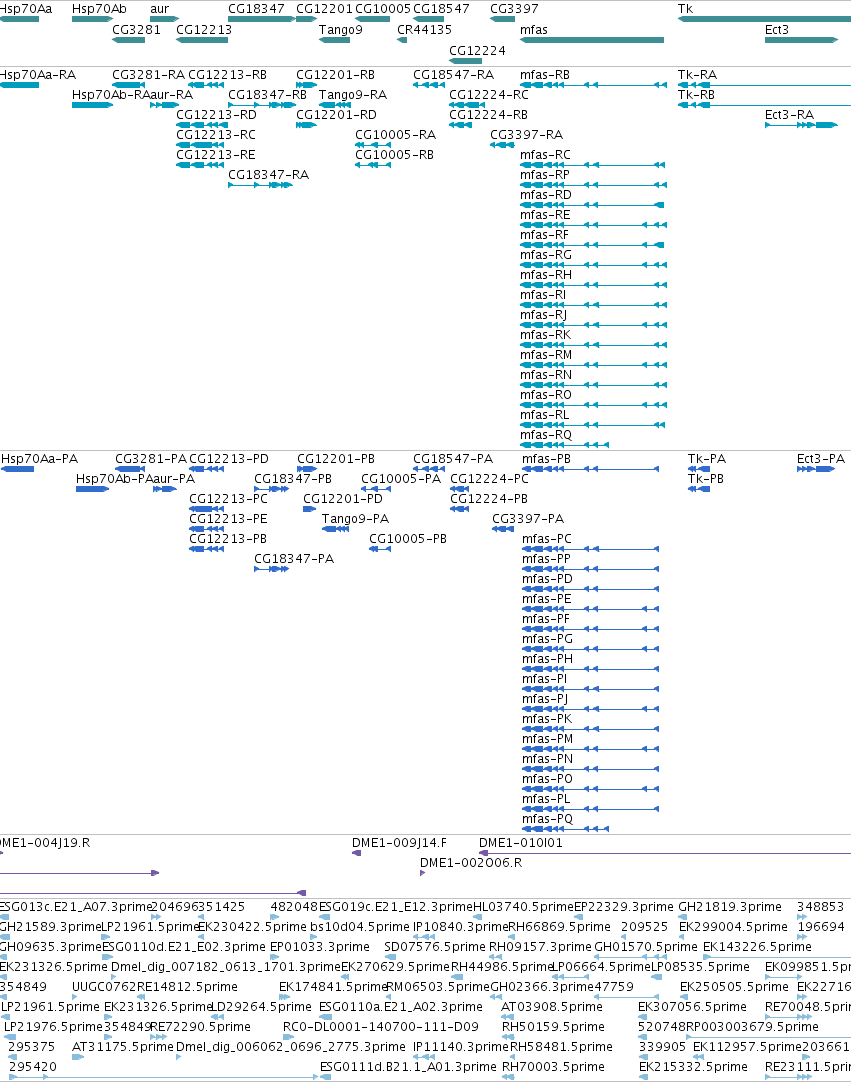Click protein mfas-PH
Screen dimensions: 851x1082
[590, 669]
